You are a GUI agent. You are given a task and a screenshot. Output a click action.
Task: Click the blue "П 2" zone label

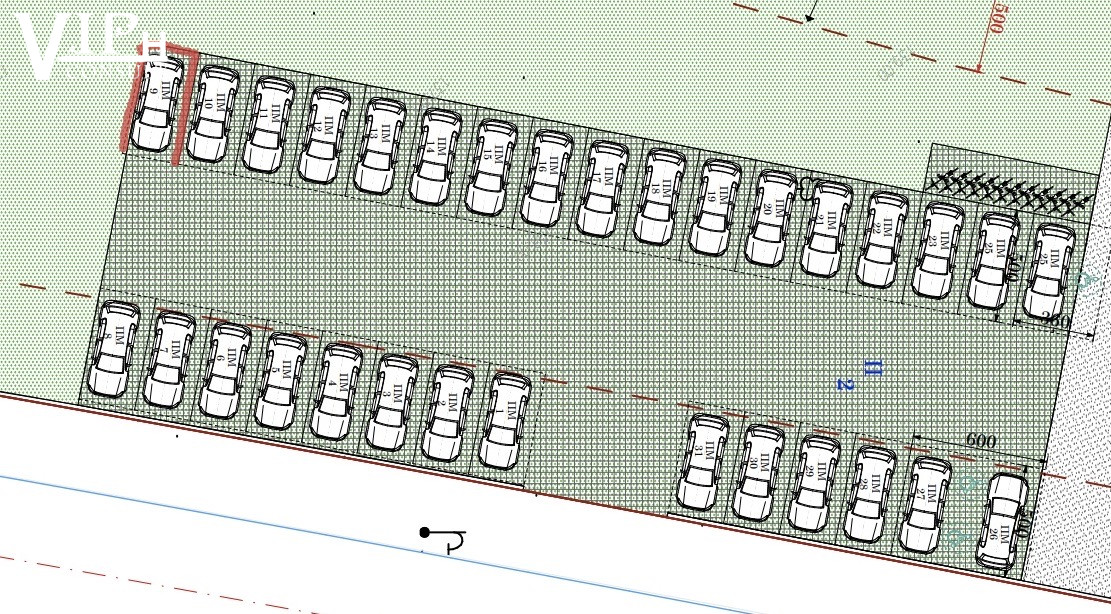(x=859, y=375)
